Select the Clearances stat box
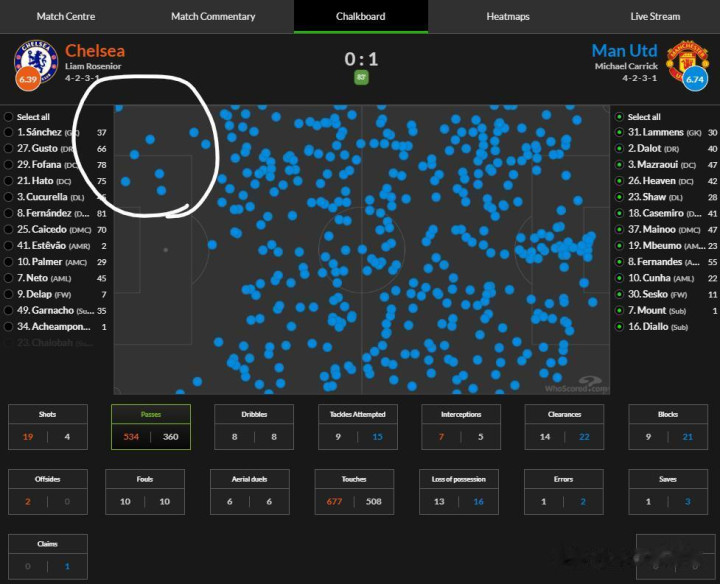This screenshot has height=584, width=720. click(x=564, y=427)
